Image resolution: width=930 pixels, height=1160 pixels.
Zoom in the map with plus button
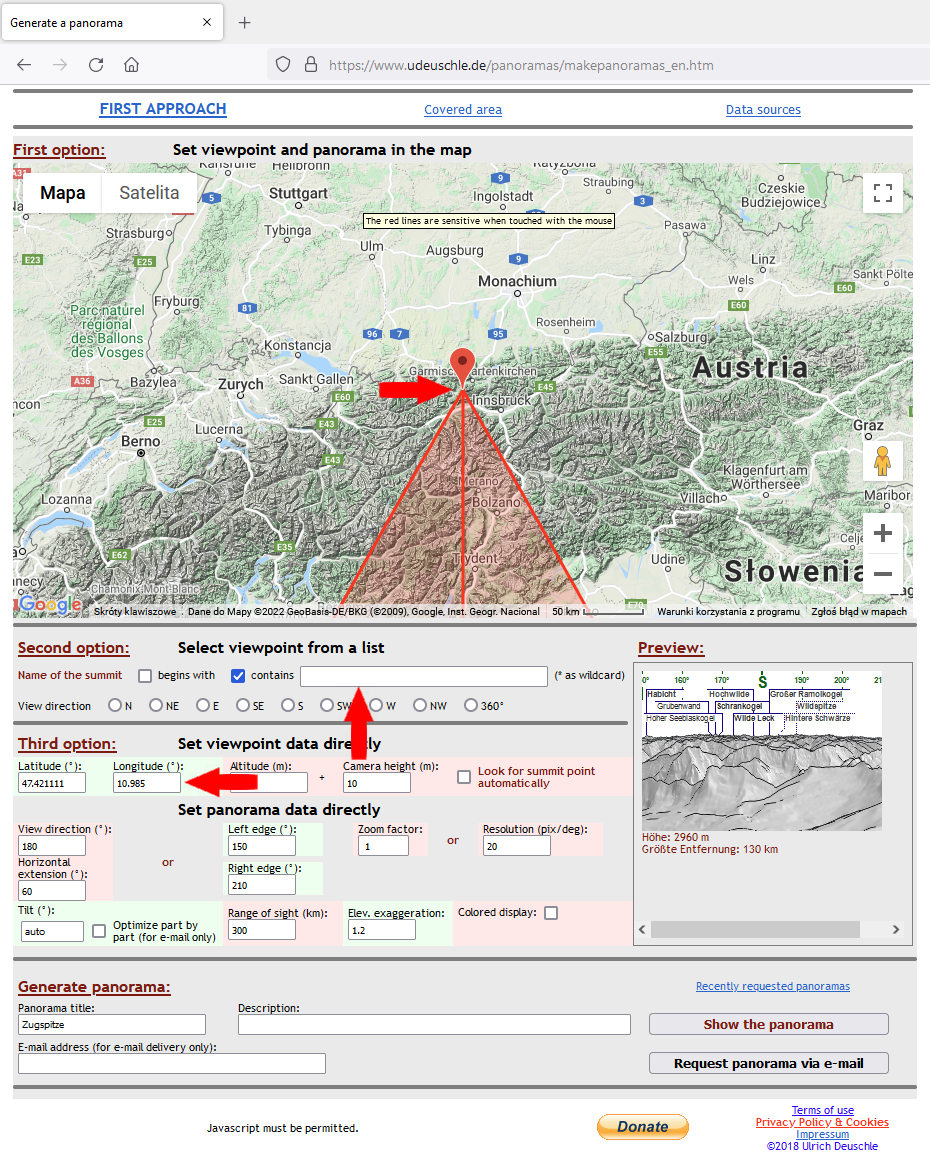click(882, 534)
